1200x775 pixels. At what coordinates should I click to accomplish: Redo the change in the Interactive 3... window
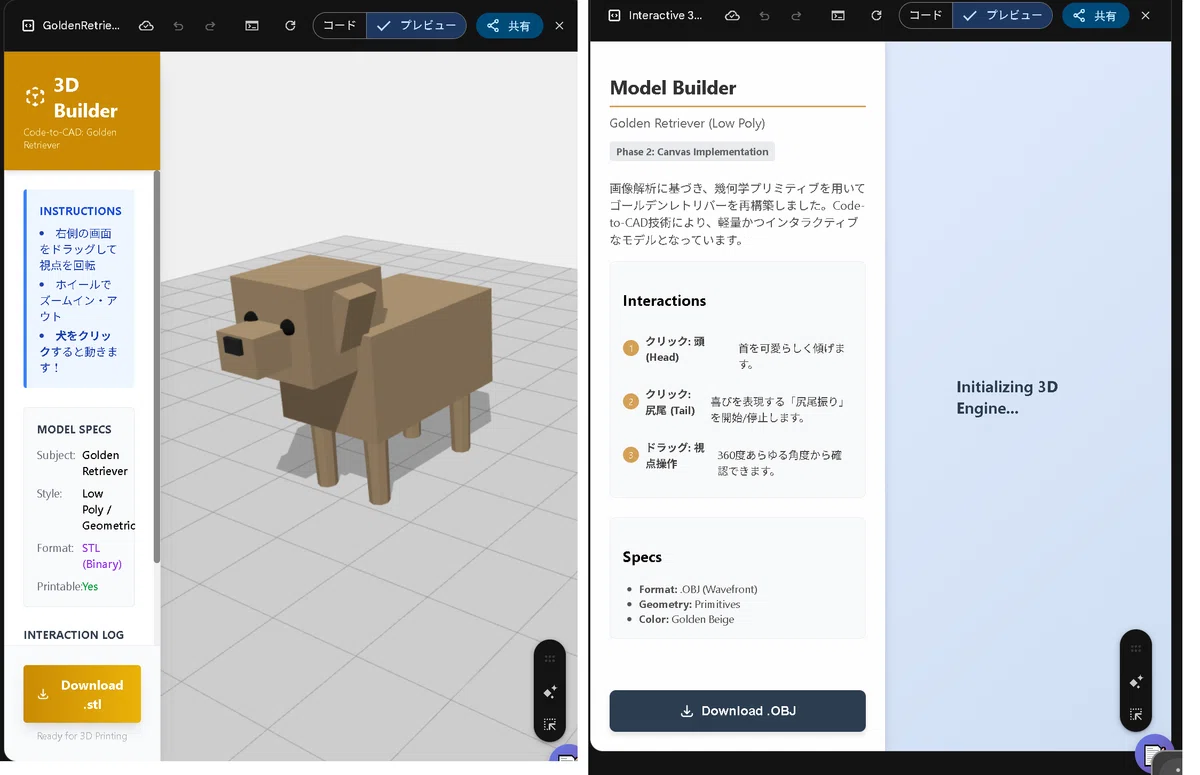[796, 16]
